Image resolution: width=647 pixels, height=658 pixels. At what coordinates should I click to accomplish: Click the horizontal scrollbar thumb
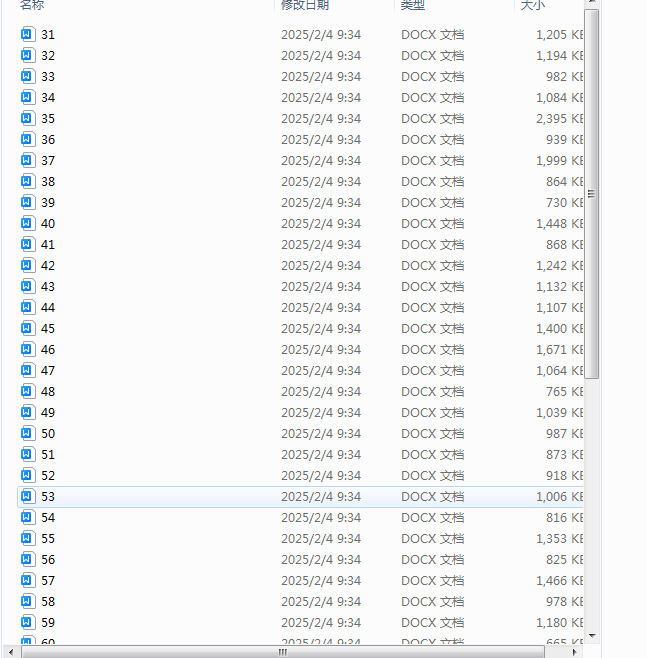point(282,652)
